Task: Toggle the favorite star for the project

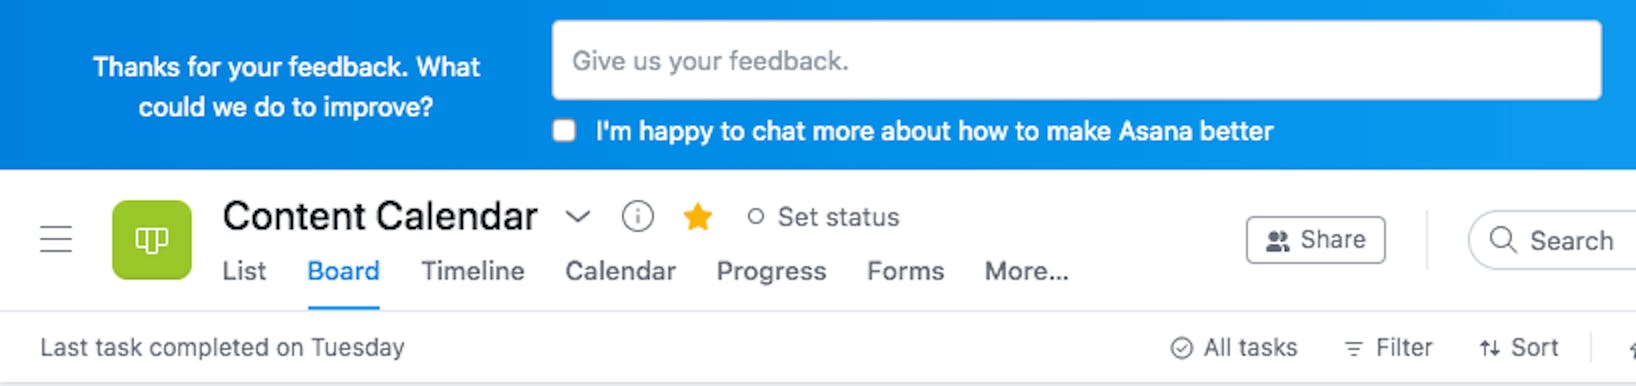Action: [x=698, y=216]
